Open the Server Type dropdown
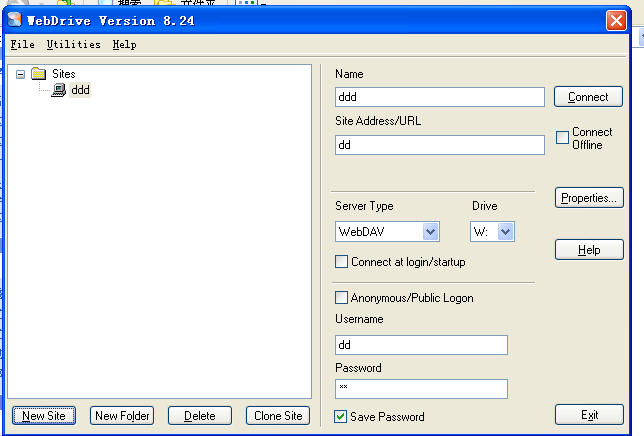Screen dimensions: 644x436 click(x=430, y=232)
